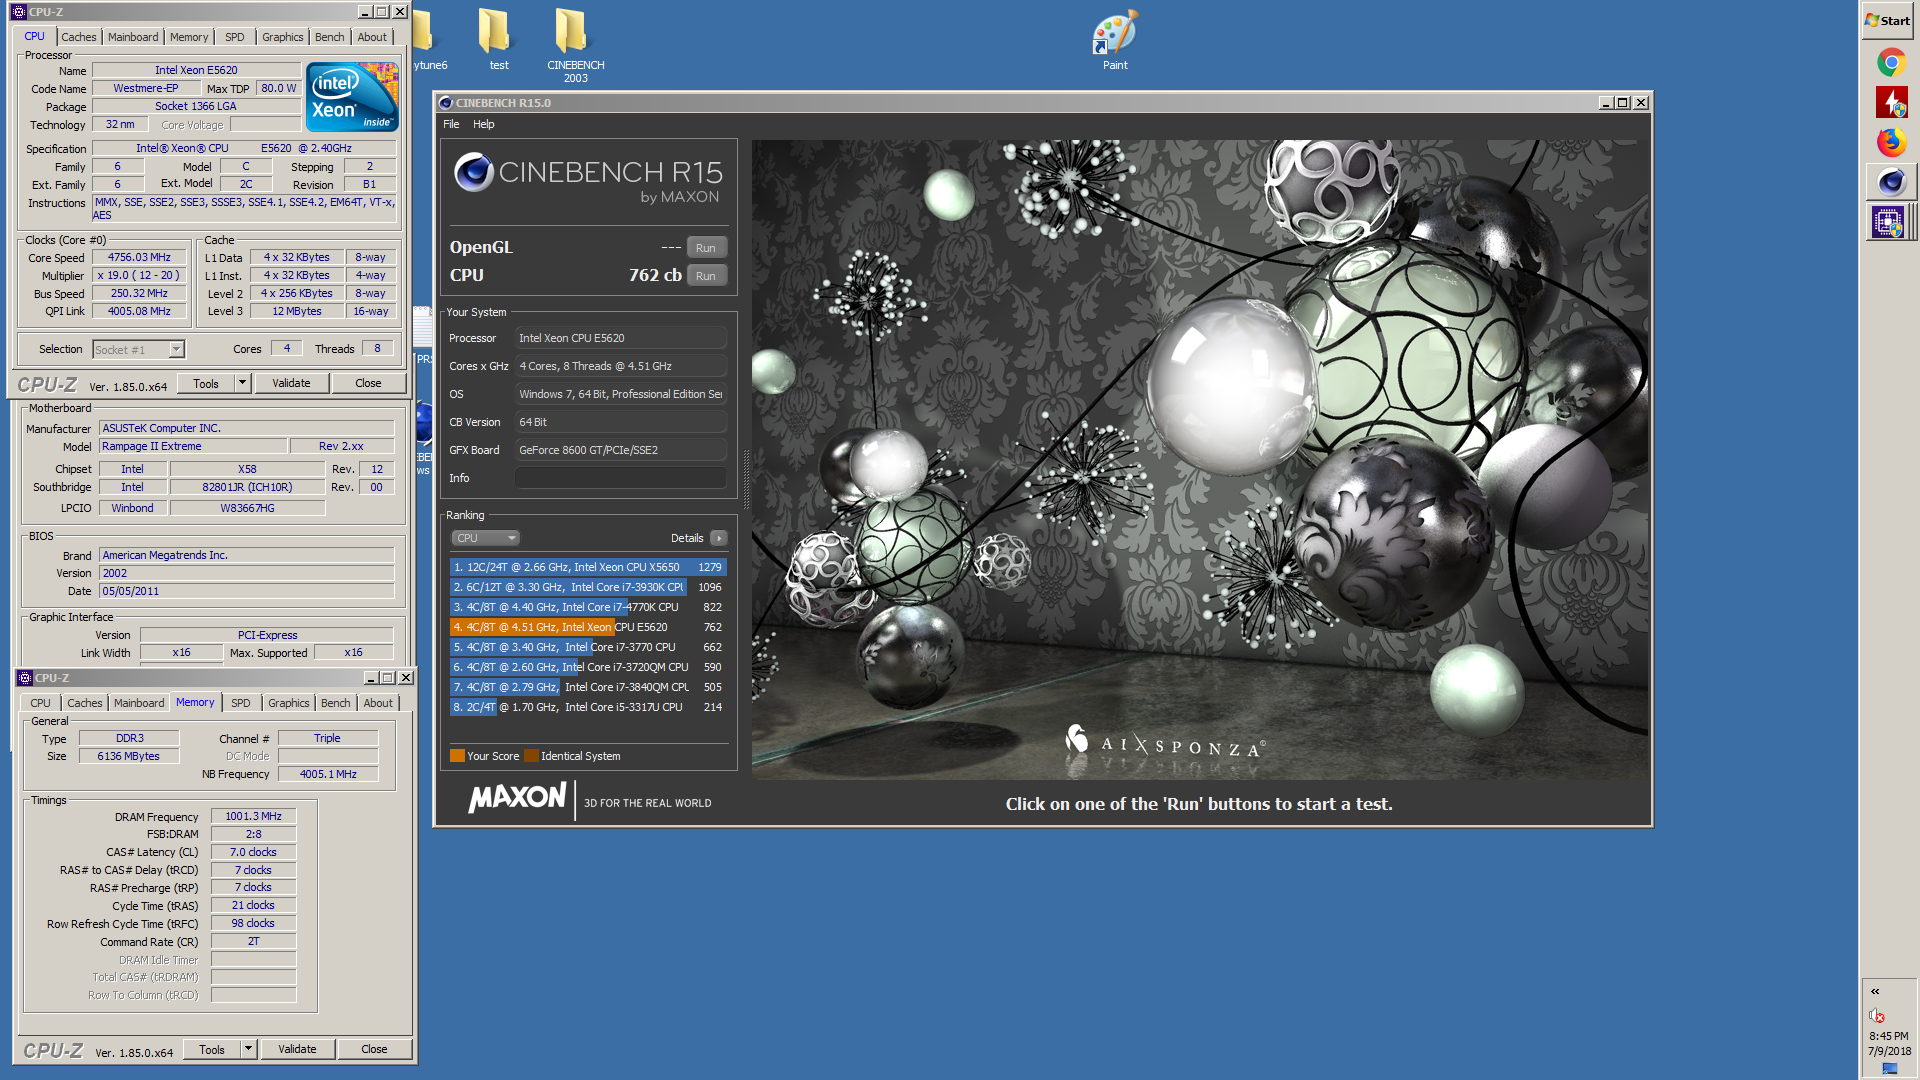1920x1080 pixels.
Task: Select ranking row 8, Core i5-3317U score 214
Action: [588, 707]
